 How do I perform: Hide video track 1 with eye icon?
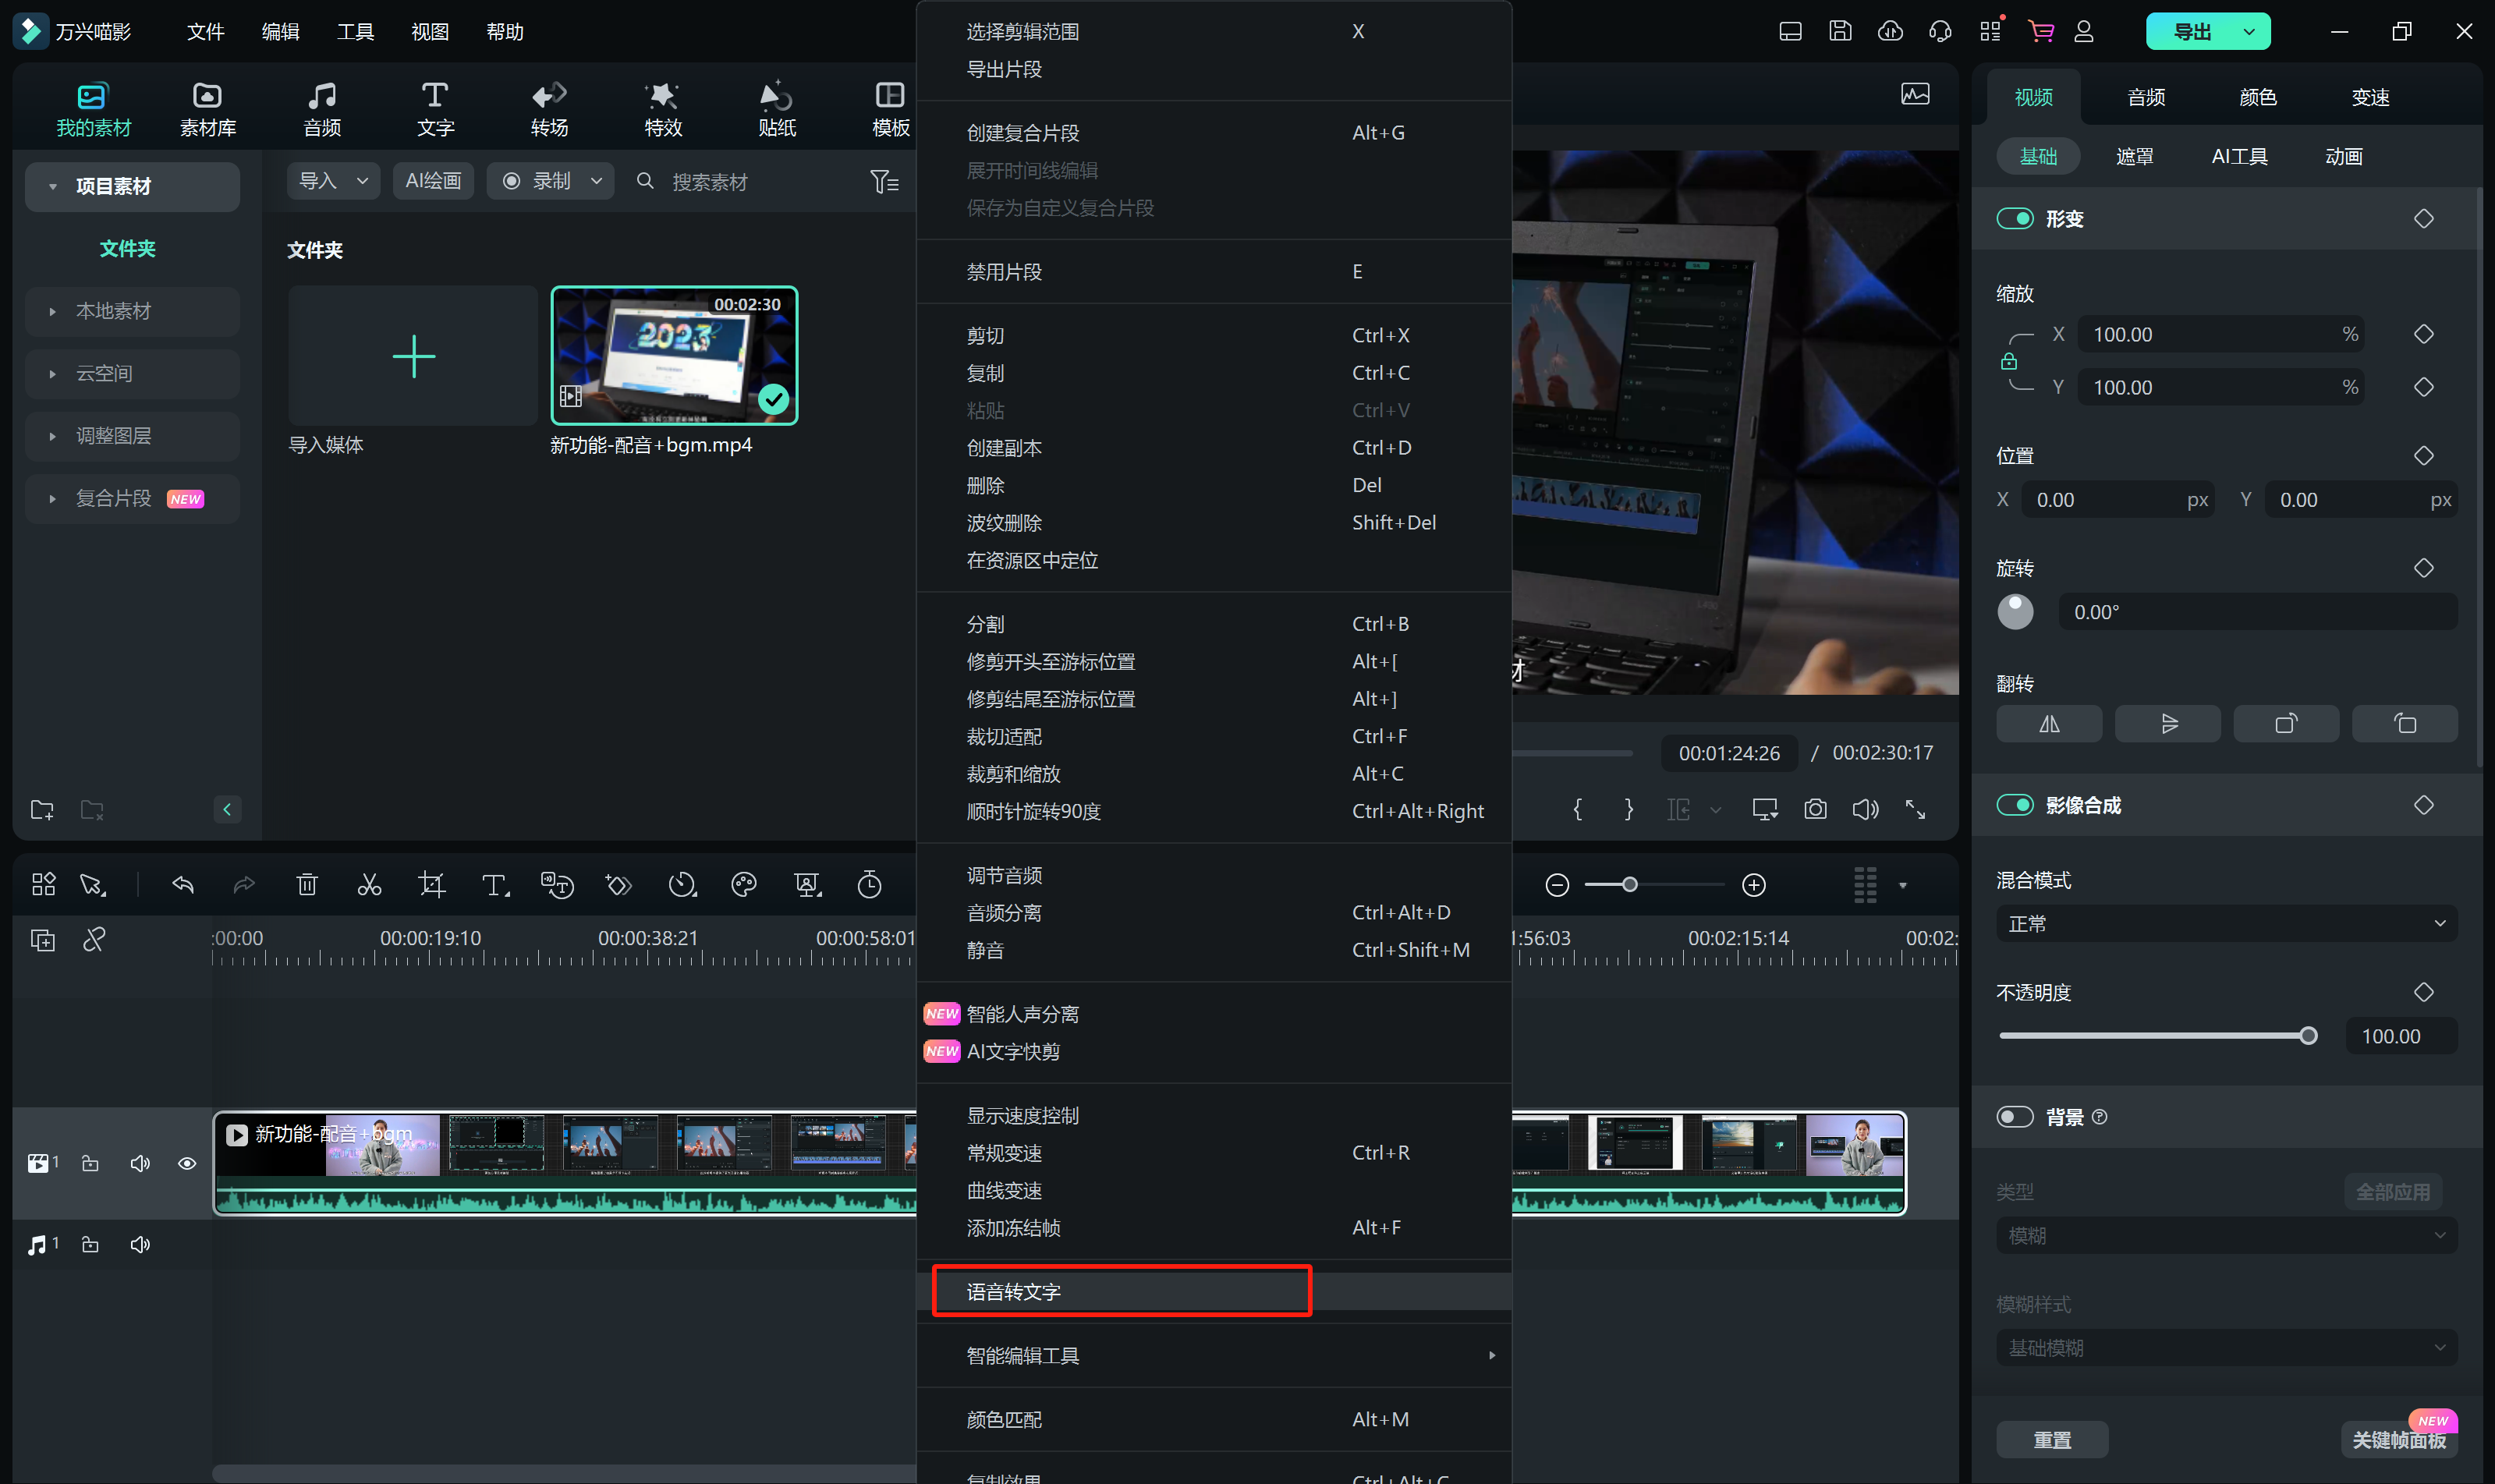187,1163
